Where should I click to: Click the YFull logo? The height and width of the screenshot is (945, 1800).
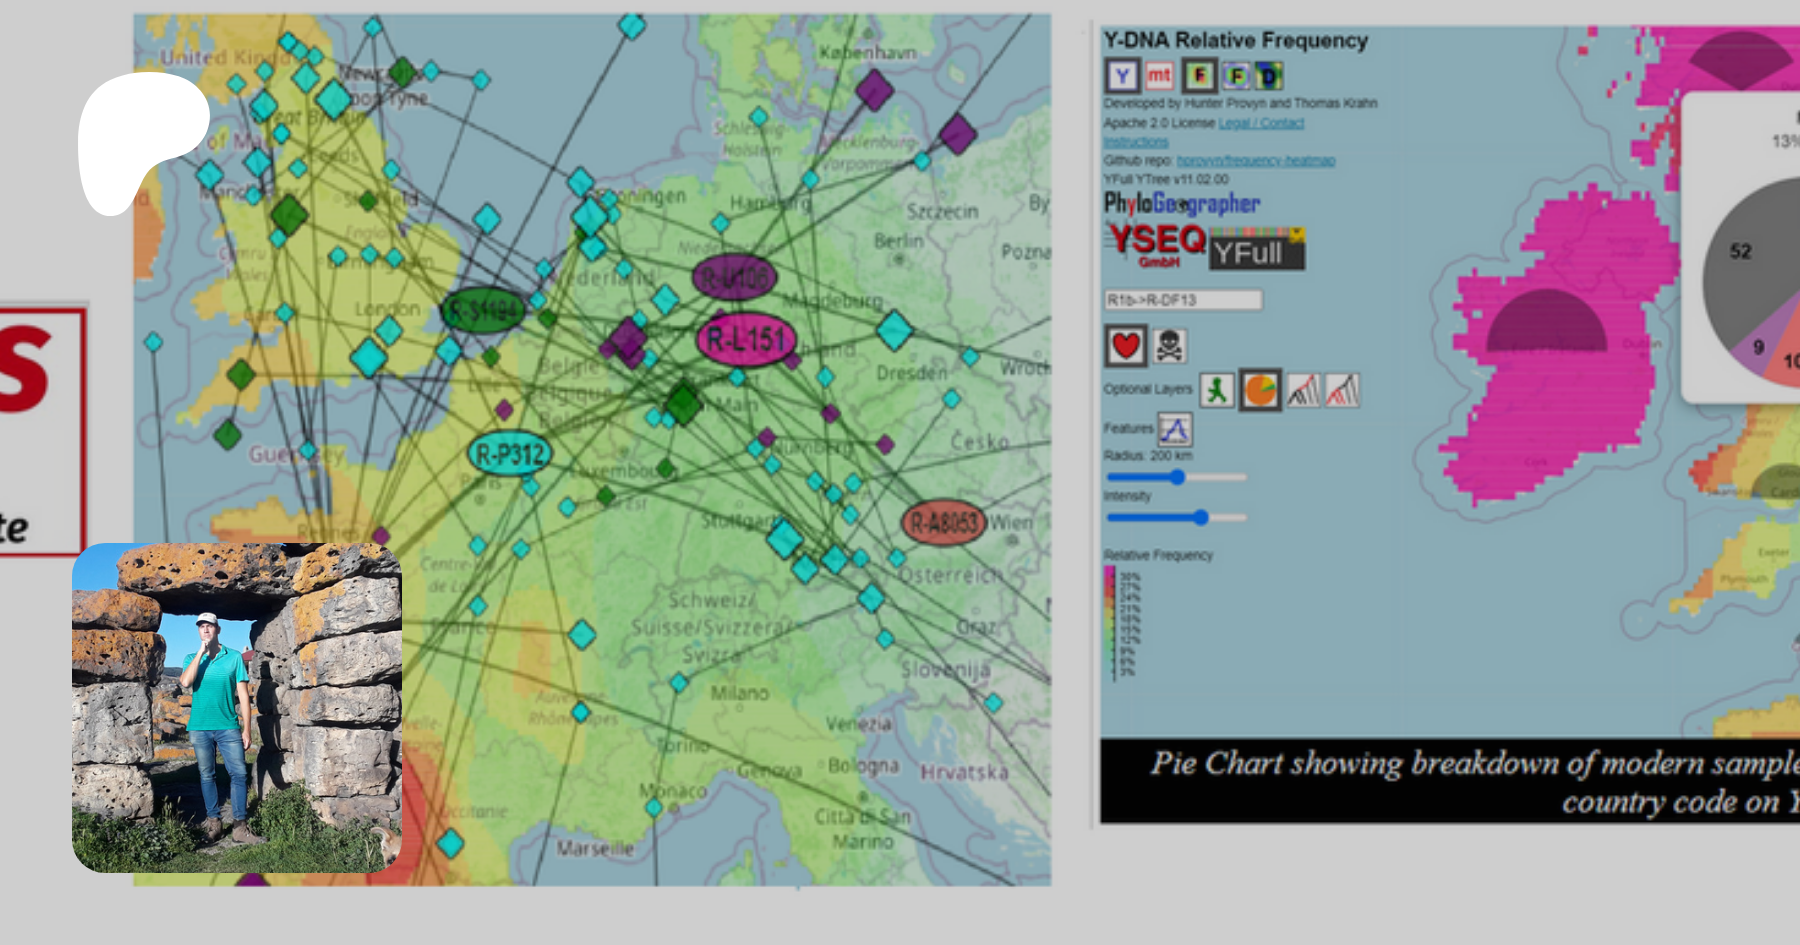pos(1256,251)
